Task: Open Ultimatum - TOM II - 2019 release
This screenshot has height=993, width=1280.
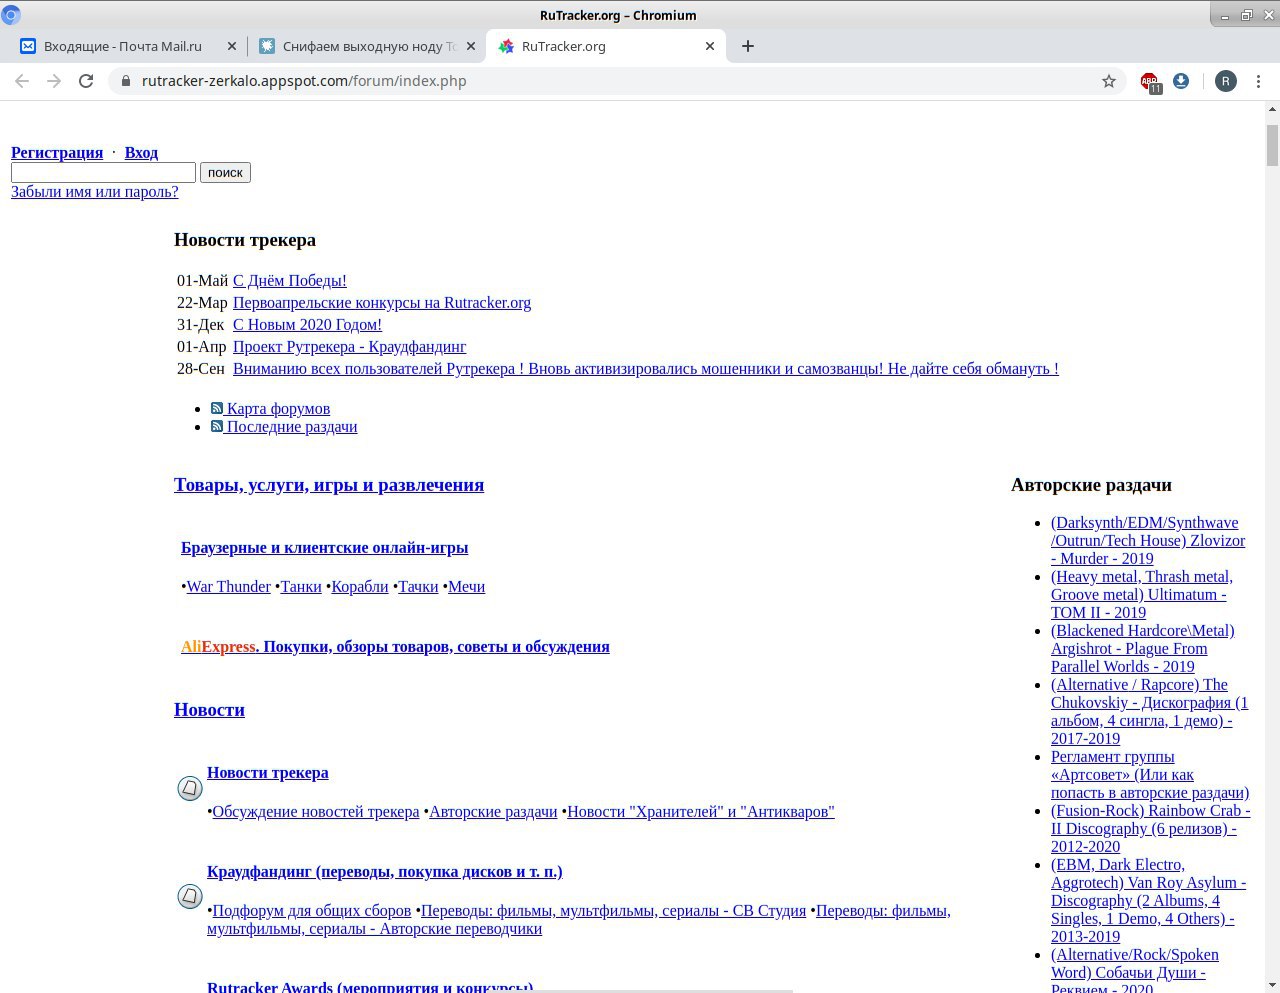Action: tap(1141, 595)
